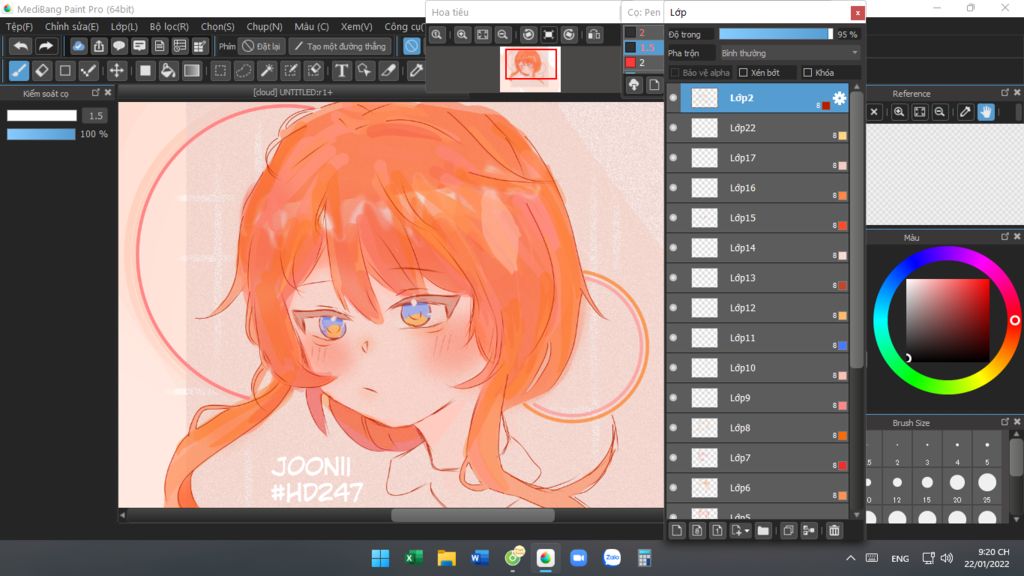This screenshot has width=1024, height=576.
Task: Click the canvas horizontal scrollbar
Action: [x=472, y=515]
